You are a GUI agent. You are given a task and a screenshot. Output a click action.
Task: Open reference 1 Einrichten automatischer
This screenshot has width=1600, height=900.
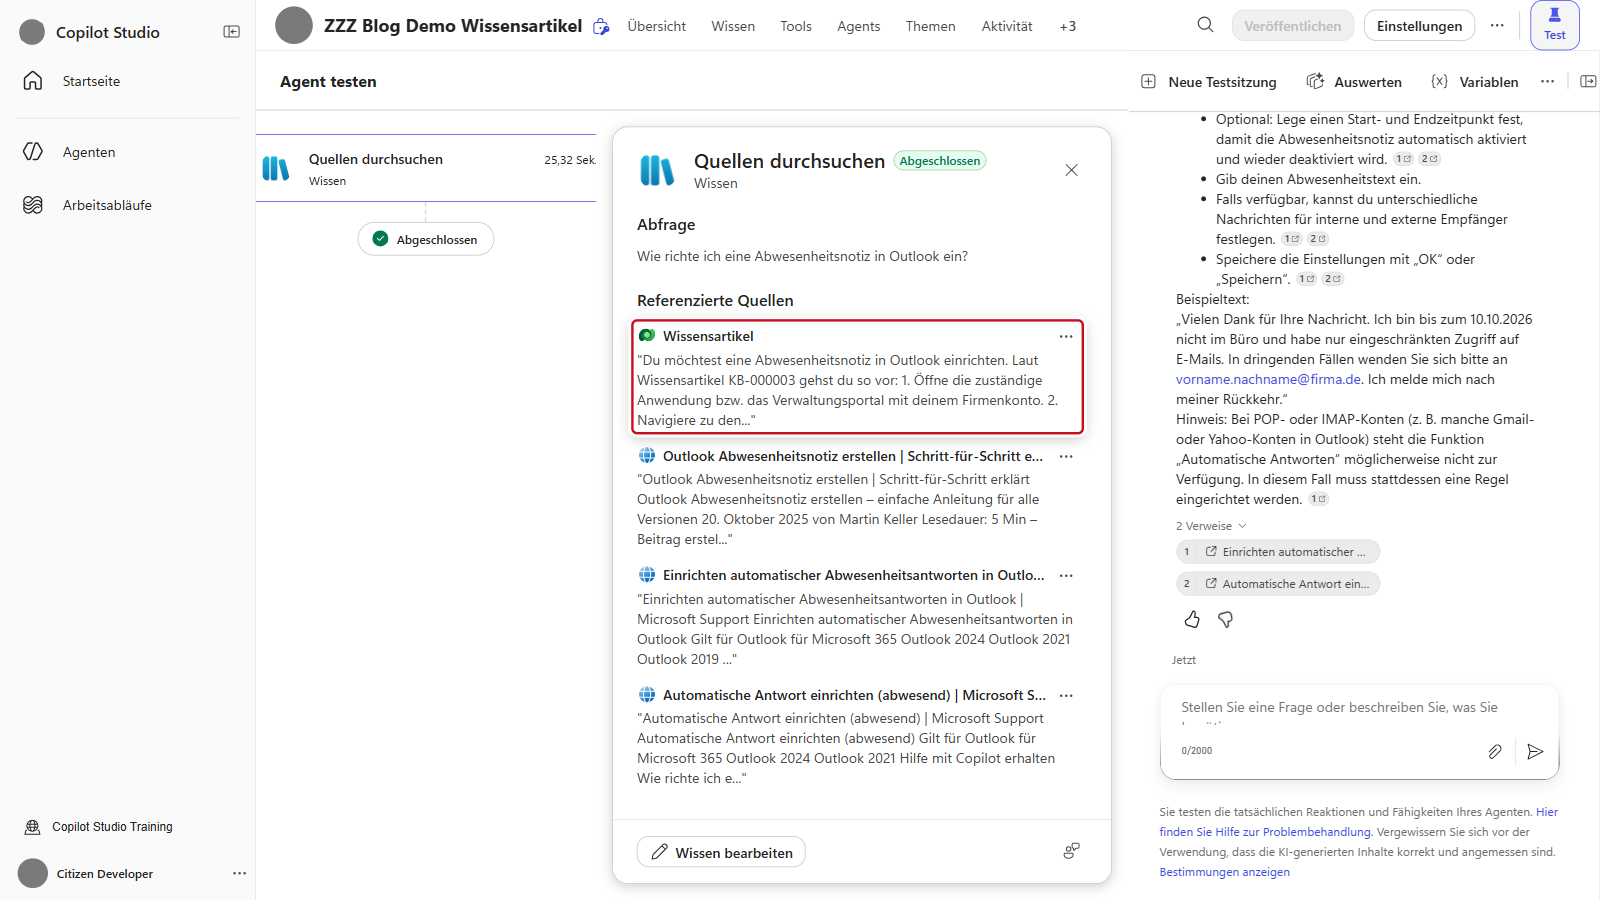click(1278, 552)
